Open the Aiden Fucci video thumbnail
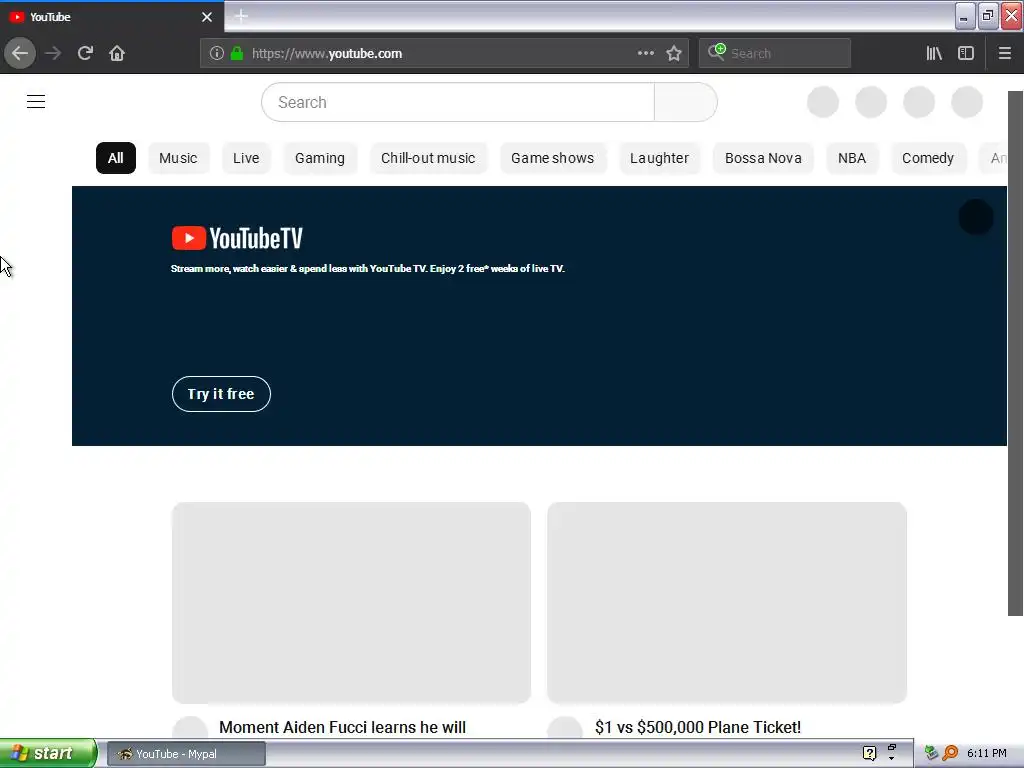 (x=351, y=603)
